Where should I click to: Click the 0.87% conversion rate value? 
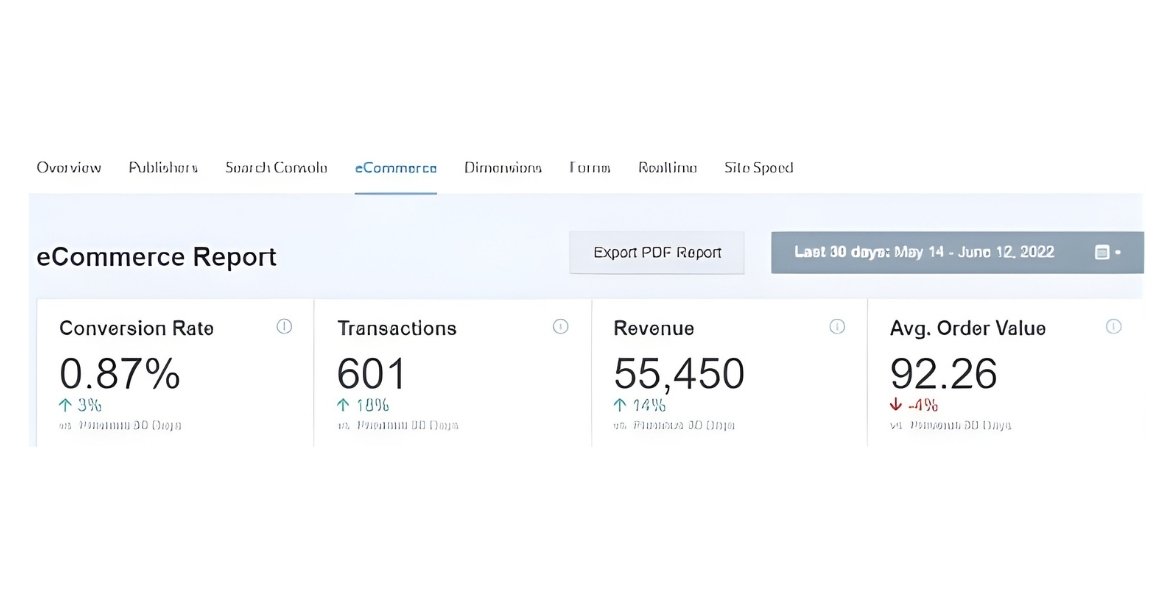[120, 374]
